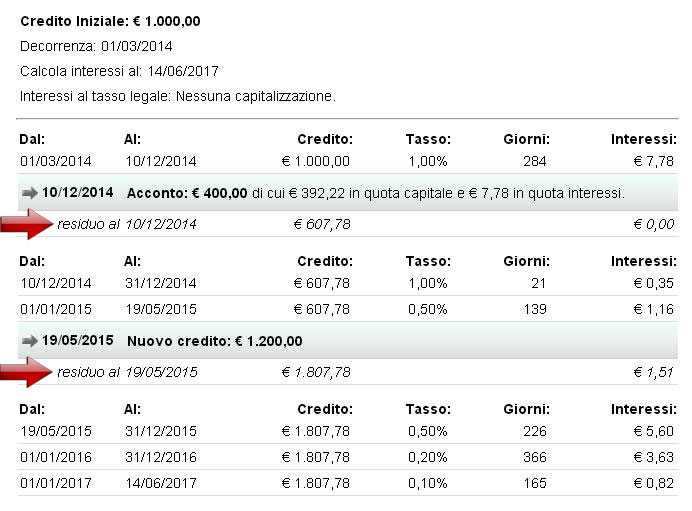Click the gray arrow next to 10/12/2014 Acconto
This screenshot has height=511, width=692.
click(30, 193)
